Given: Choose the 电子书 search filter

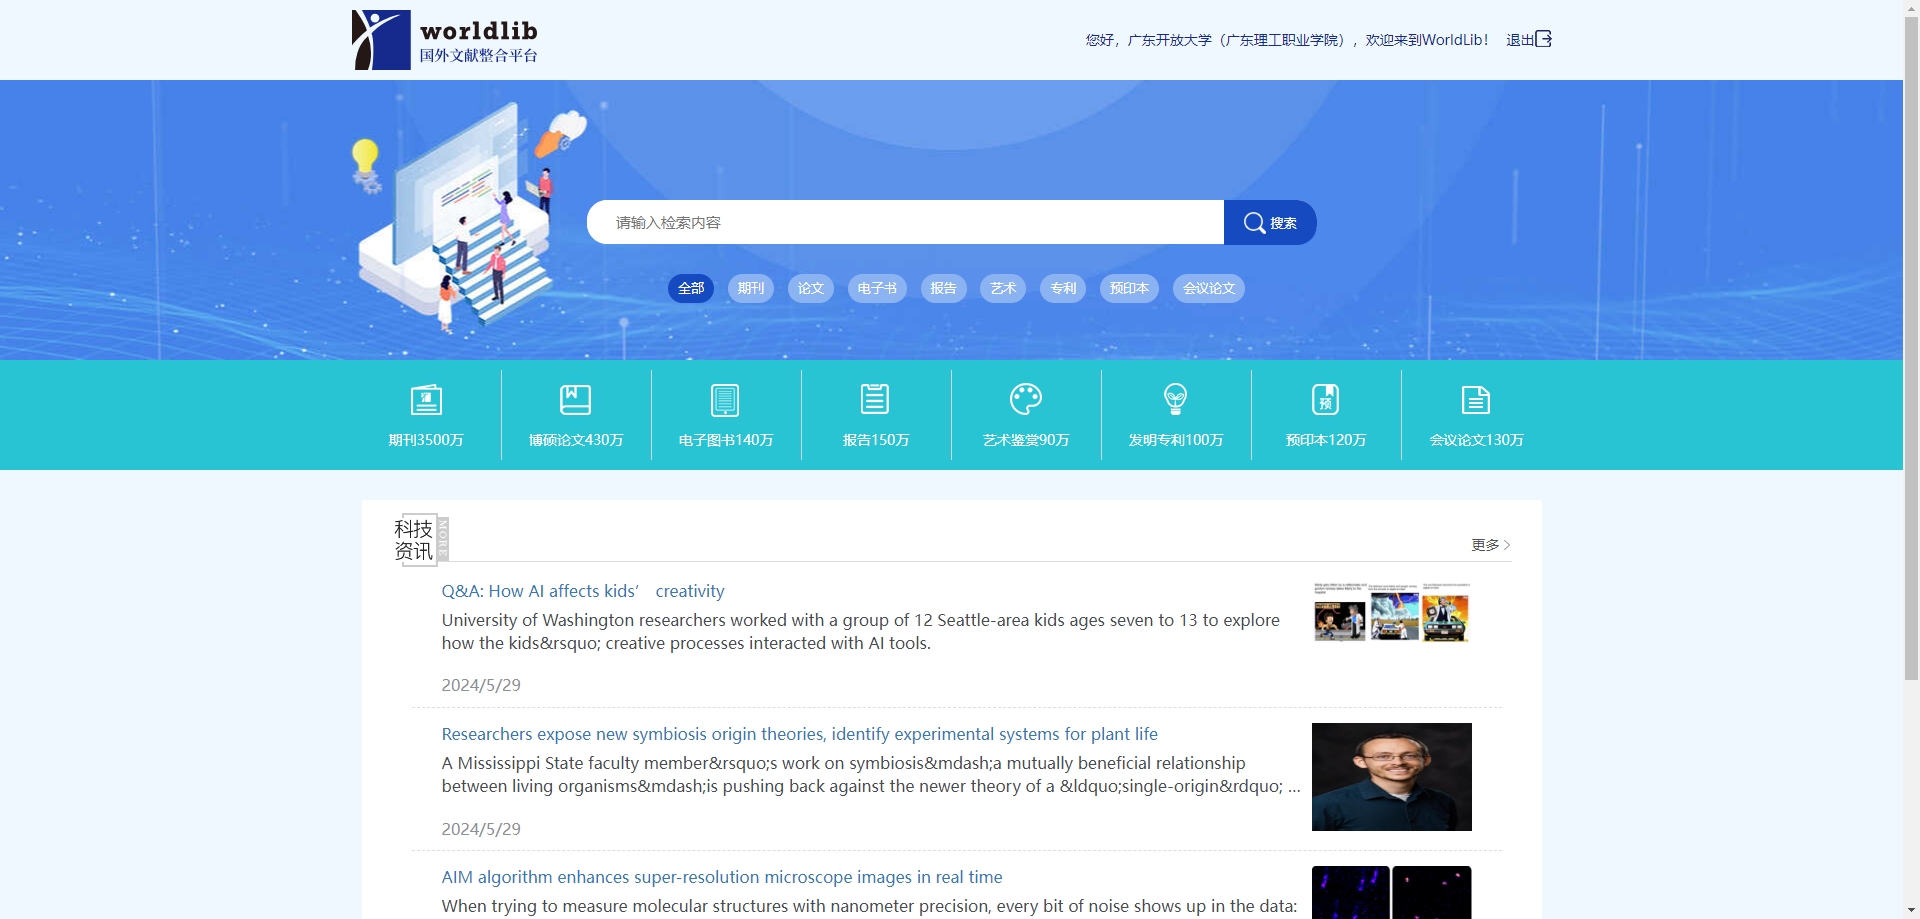Looking at the screenshot, I should [877, 288].
